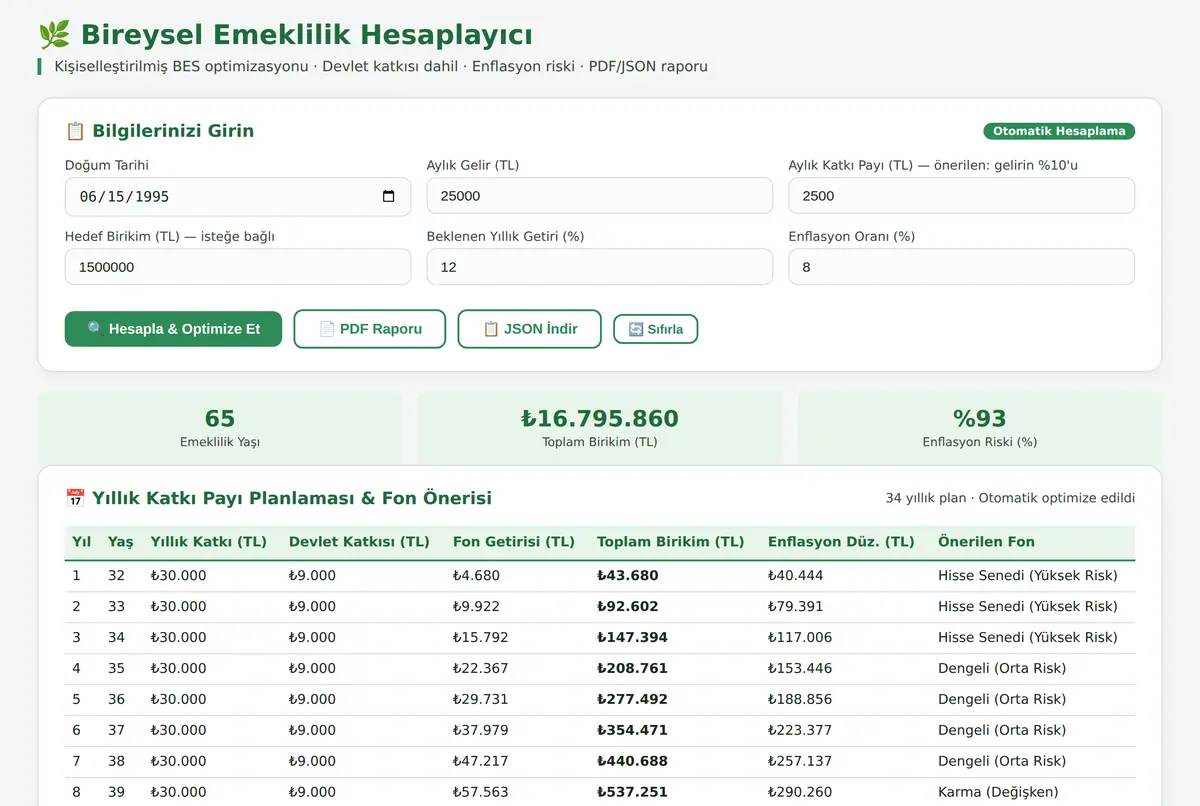Click the Toplam Birikim (TL) column header

pyautogui.click(x=671, y=542)
